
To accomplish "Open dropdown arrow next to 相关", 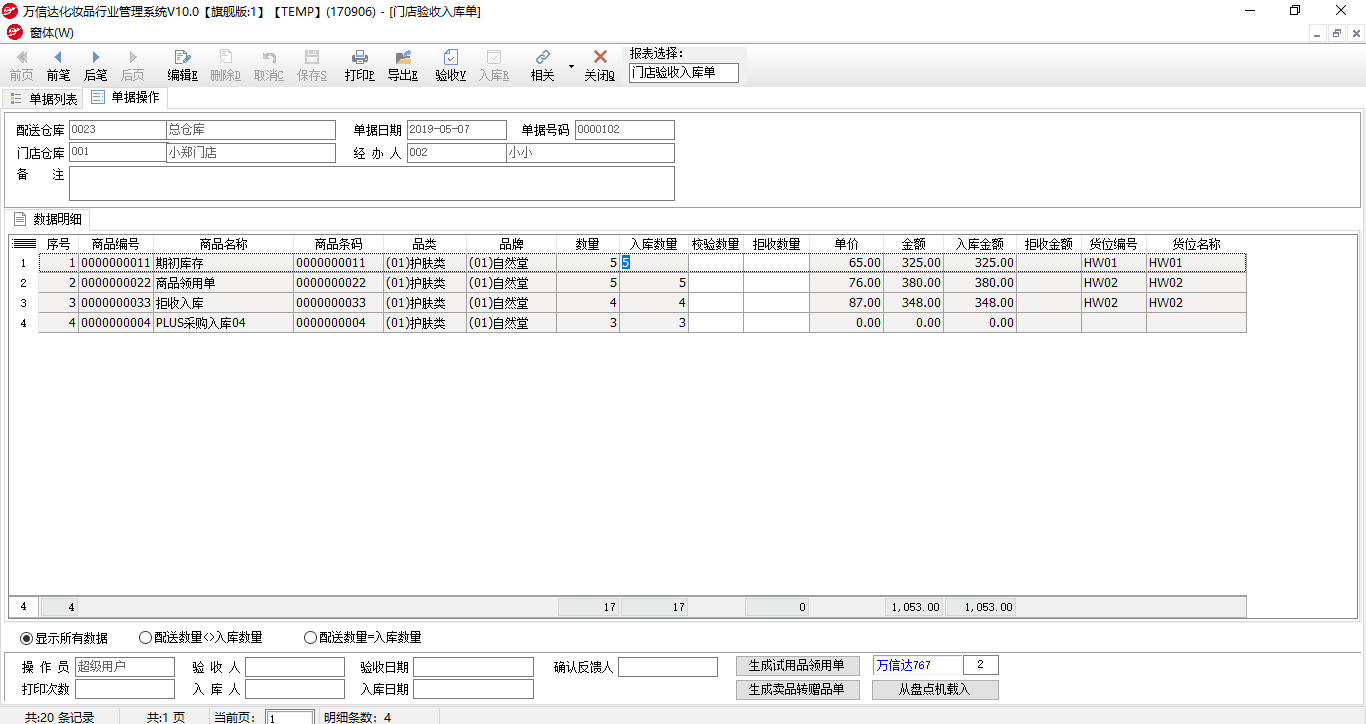I will pyautogui.click(x=571, y=66).
